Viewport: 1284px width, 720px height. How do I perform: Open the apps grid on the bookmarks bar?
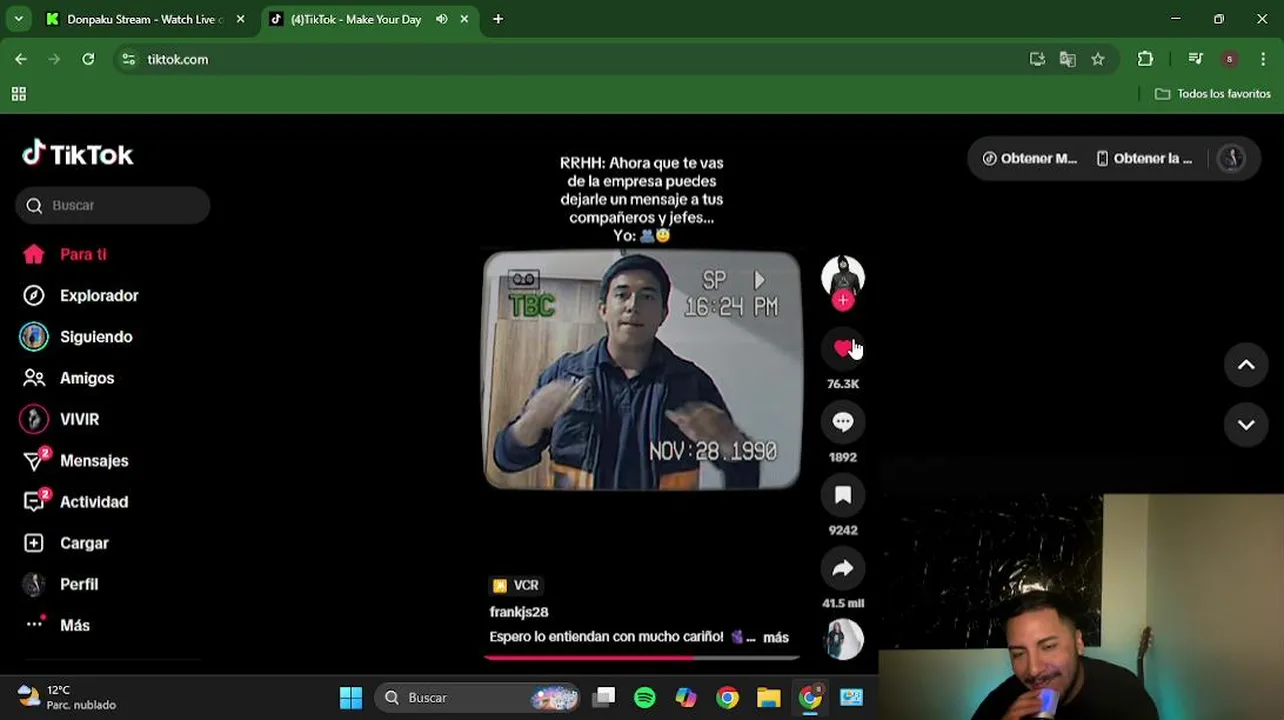click(18, 94)
